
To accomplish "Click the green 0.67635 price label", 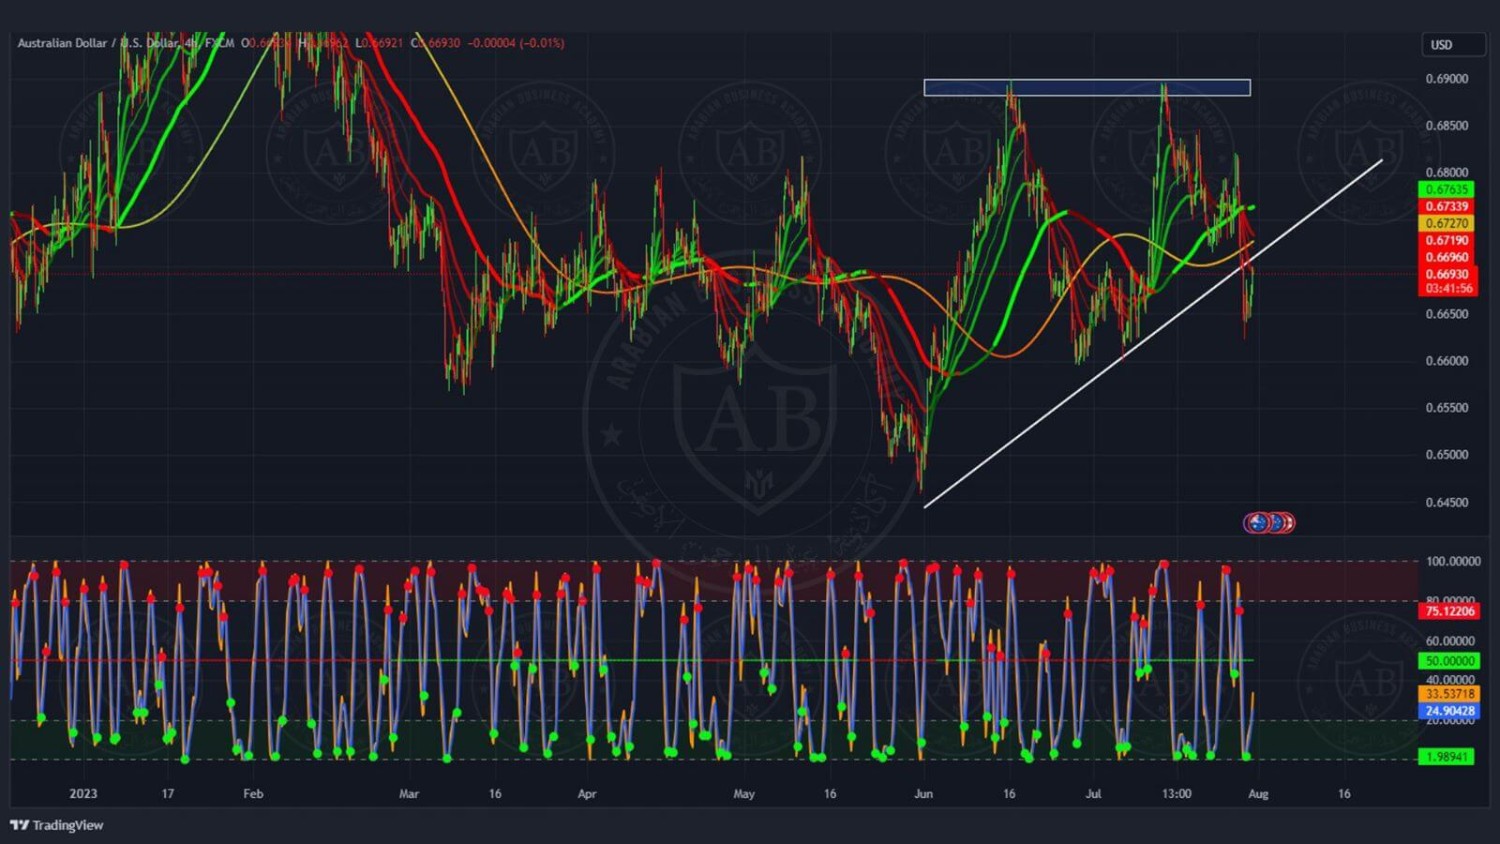I will [1446, 189].
